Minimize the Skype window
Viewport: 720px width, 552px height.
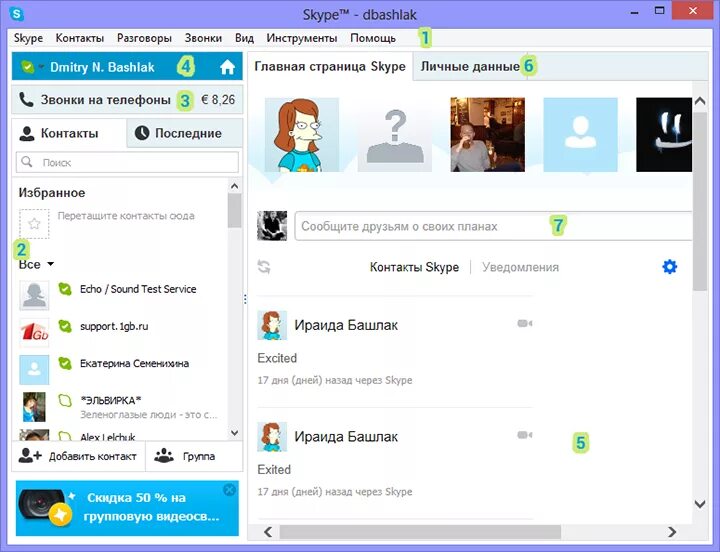click(635, 12)
